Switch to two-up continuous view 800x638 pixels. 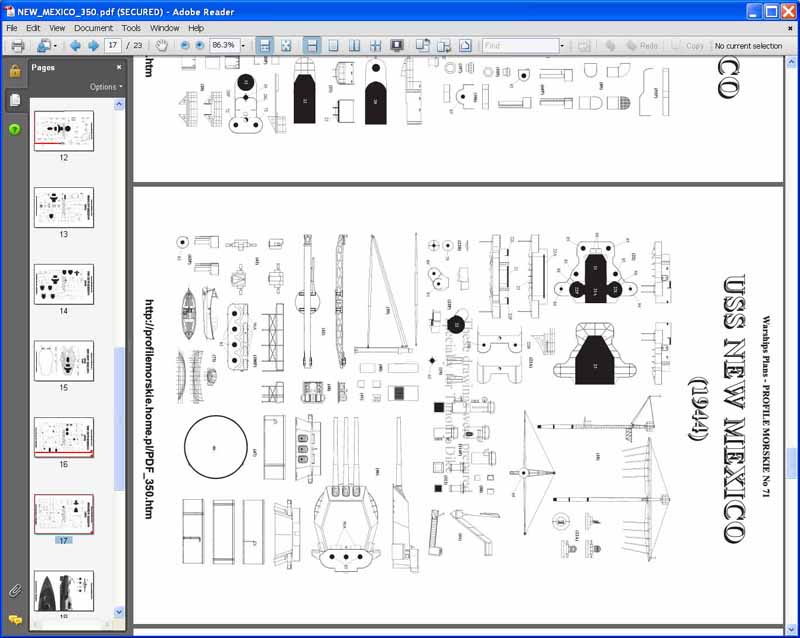376,46
